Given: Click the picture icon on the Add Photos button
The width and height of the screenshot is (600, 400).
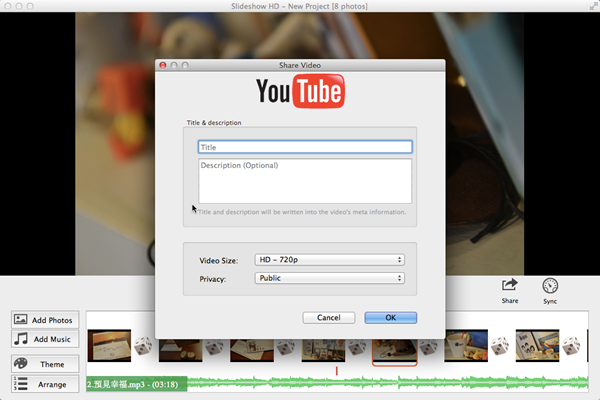Looking at the screenshot, I should (21, 319).
